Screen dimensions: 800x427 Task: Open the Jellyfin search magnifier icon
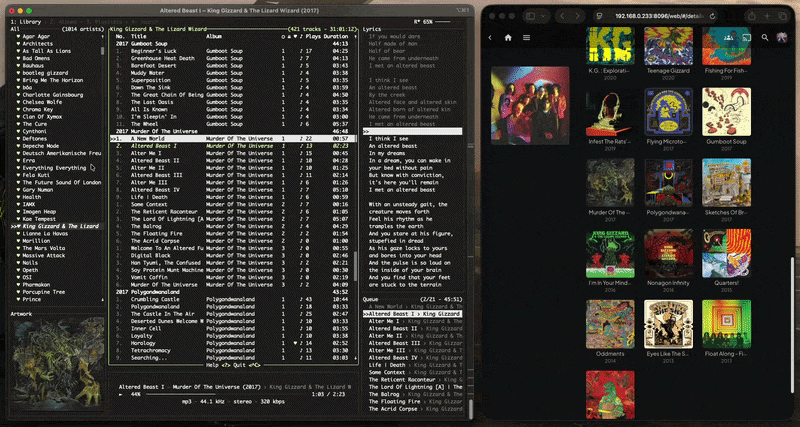pyautogui.click(x=765, y=37)
